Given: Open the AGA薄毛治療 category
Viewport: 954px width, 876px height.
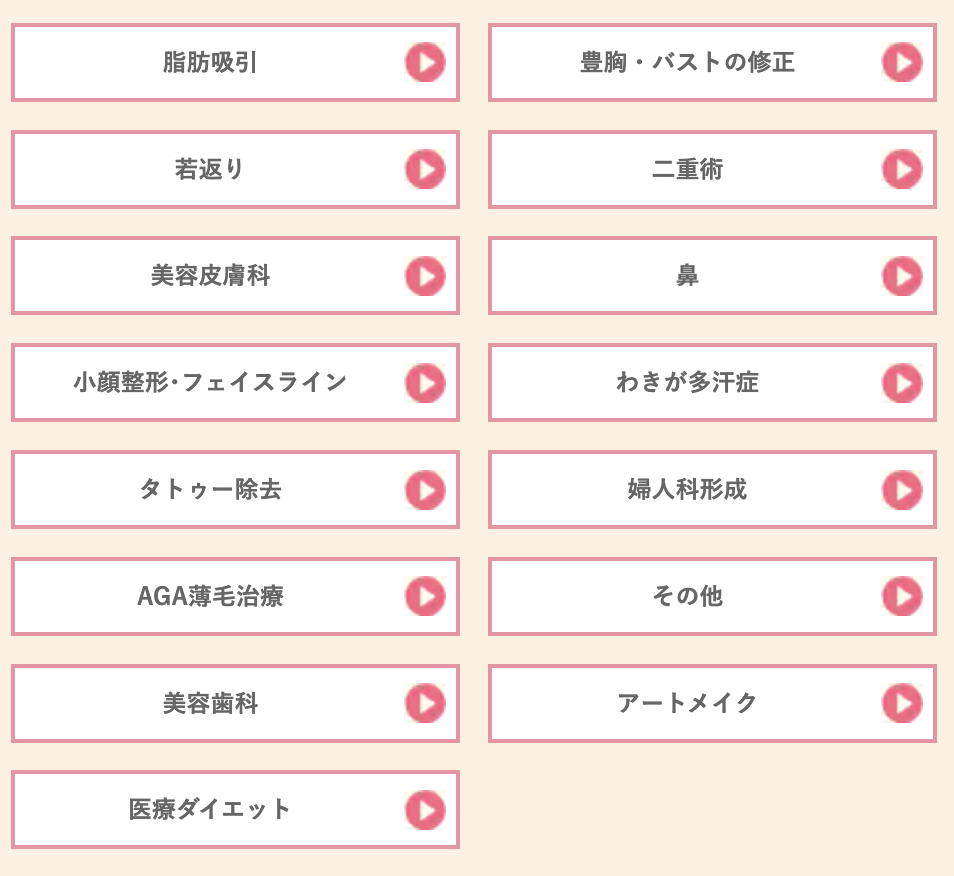Looking at the screenshot, I should pyautogui.click(x=235, y=596).
